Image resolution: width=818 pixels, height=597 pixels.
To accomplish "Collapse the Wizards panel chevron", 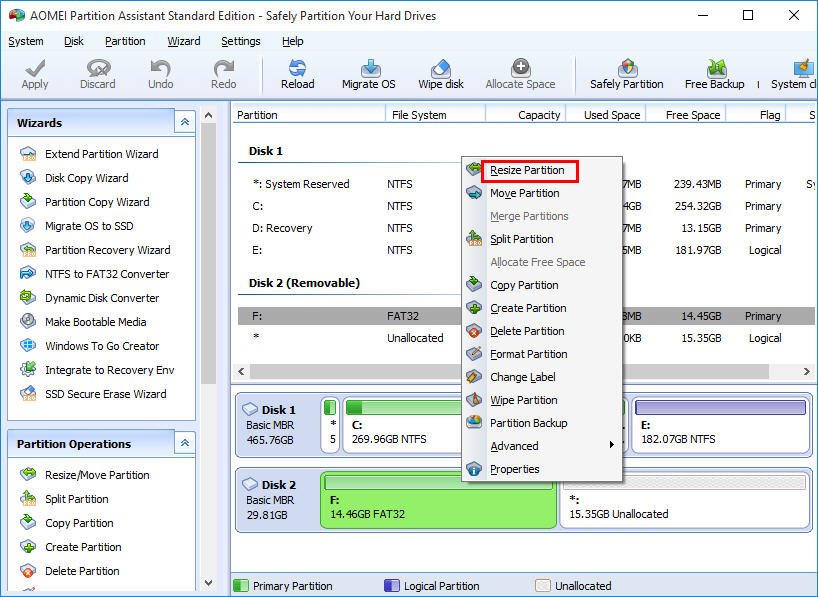I will tap(185, 122).
